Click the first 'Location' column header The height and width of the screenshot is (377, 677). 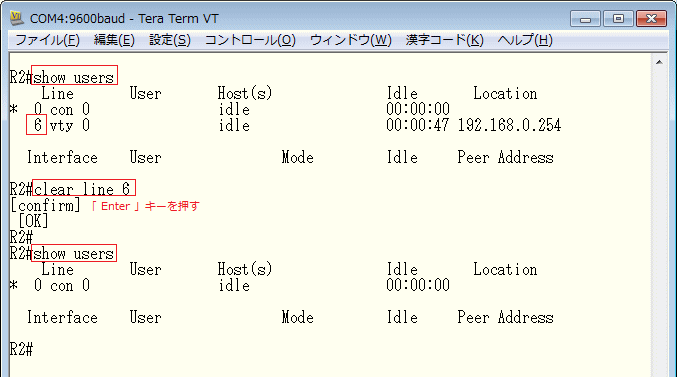[505, 93]
